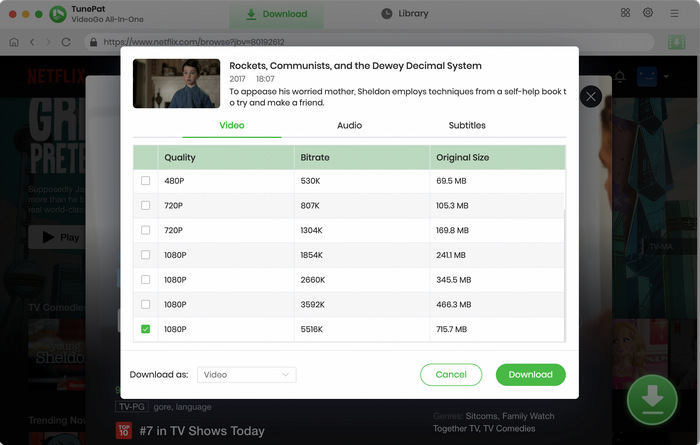Screen dimensions: 700x445
Task: Navigate forward with the right arrow
Action: (x=49, y=42)
